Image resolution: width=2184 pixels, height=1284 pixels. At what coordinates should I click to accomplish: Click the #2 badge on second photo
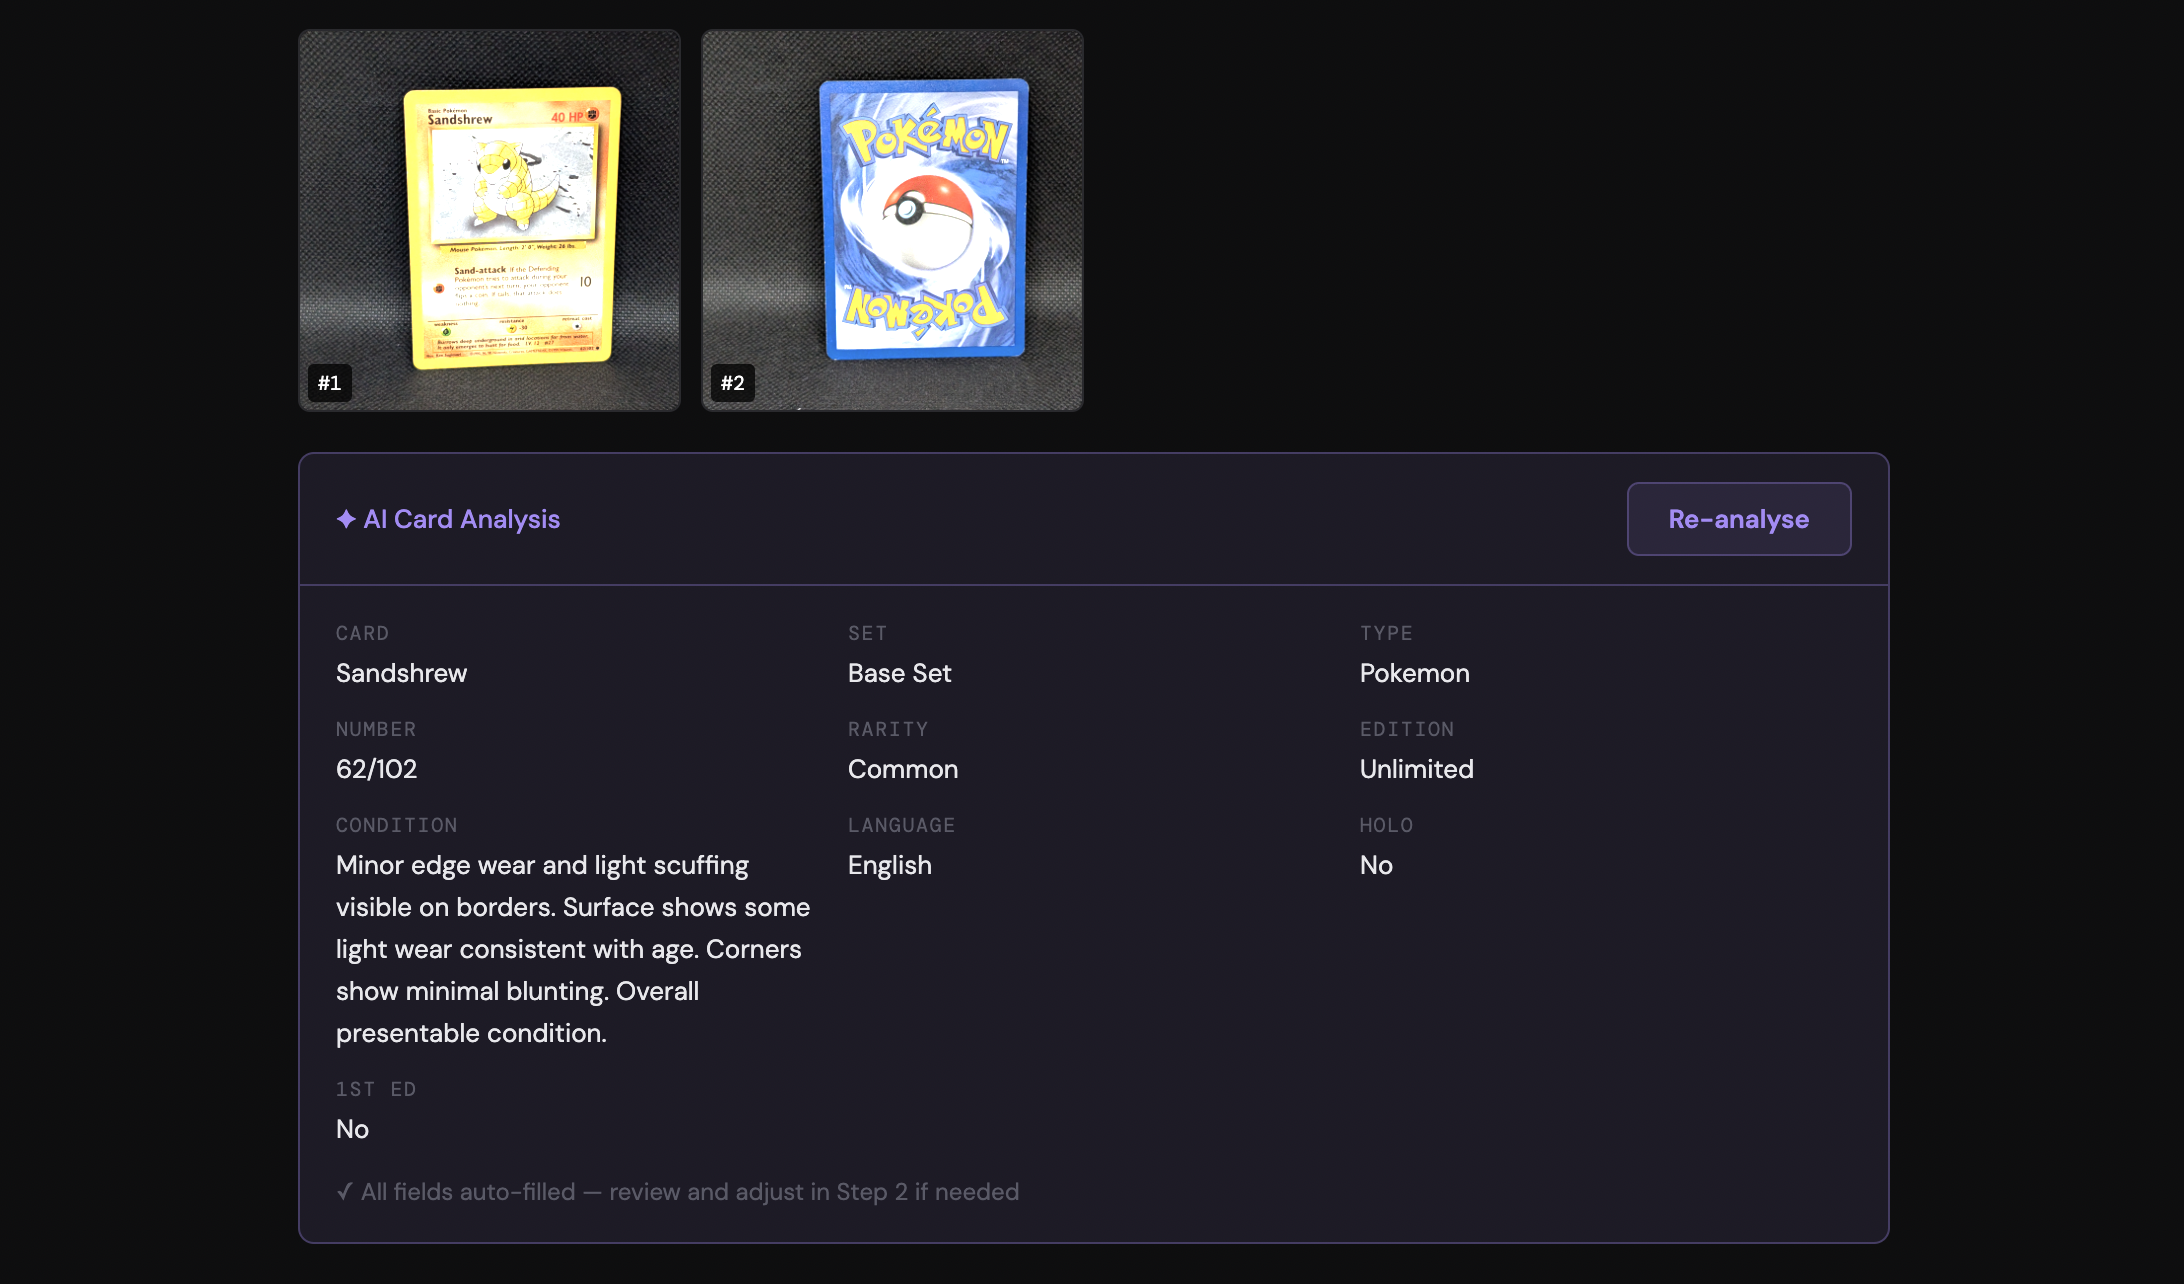(x=733, y=383)
